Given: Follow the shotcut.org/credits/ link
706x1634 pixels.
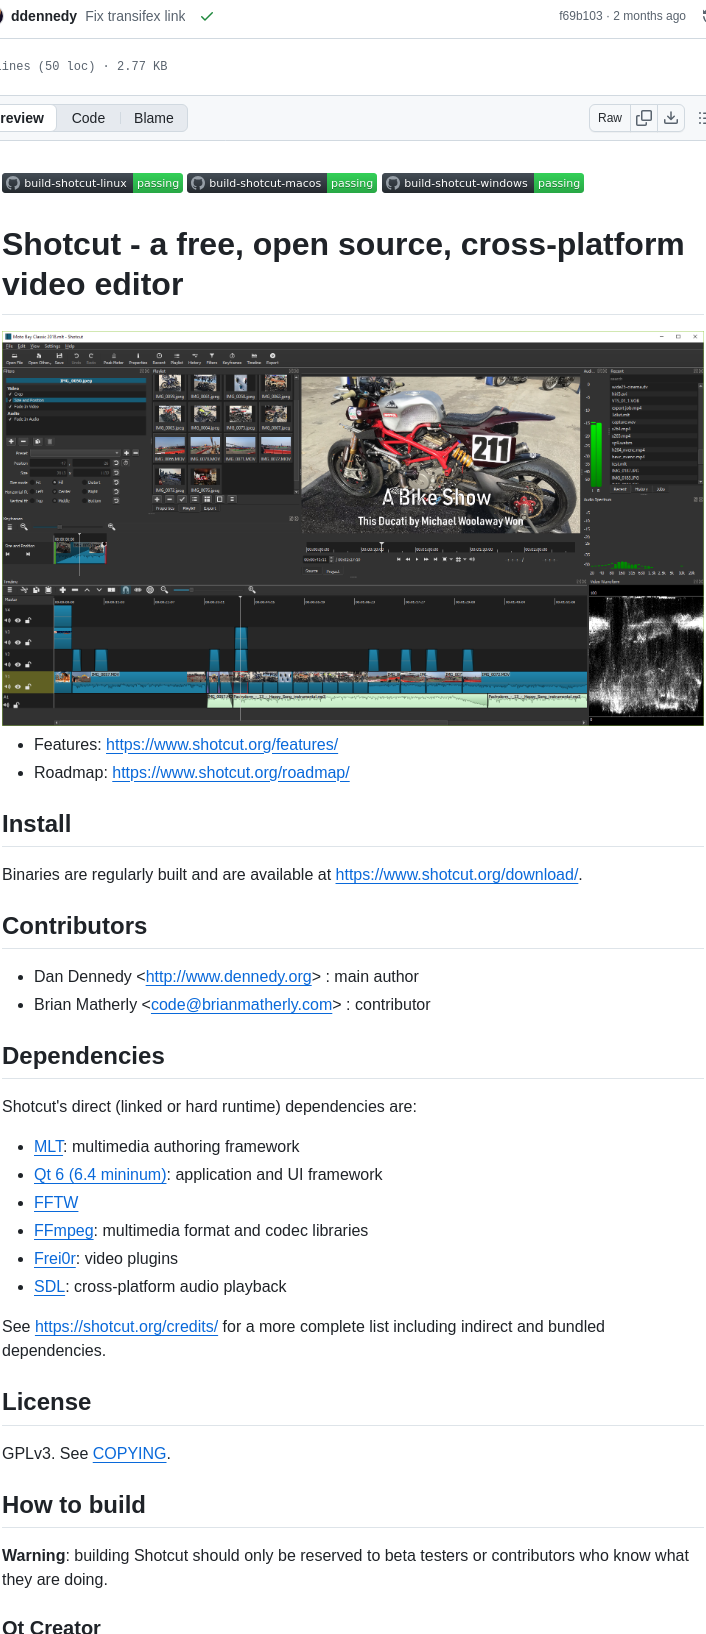Looking at the screenshot, I should [126, 1326].
